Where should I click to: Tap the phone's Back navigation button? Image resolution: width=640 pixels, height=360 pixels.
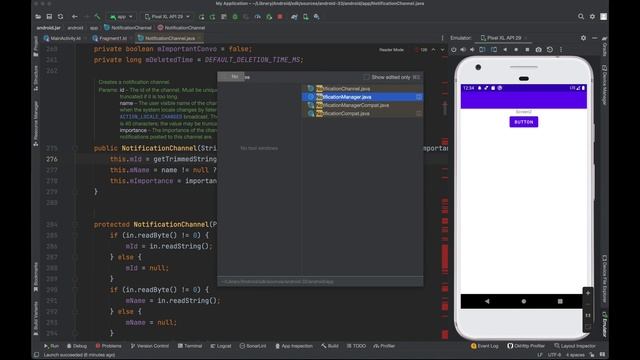pyautogui.click(x=487, y=301)
